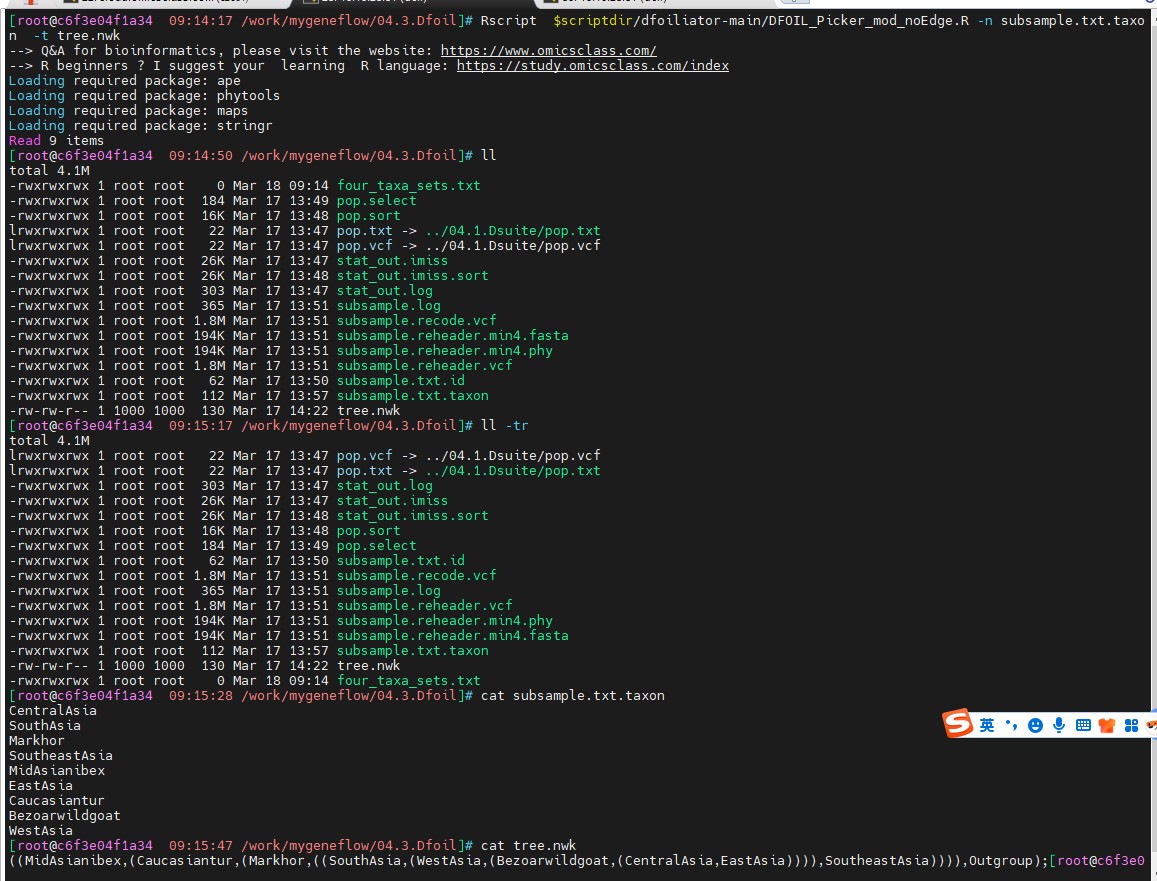Click the four_taxa_sets.txt filename in first listing
This screenshot has width=1157, height=881.
coord(408,186)
